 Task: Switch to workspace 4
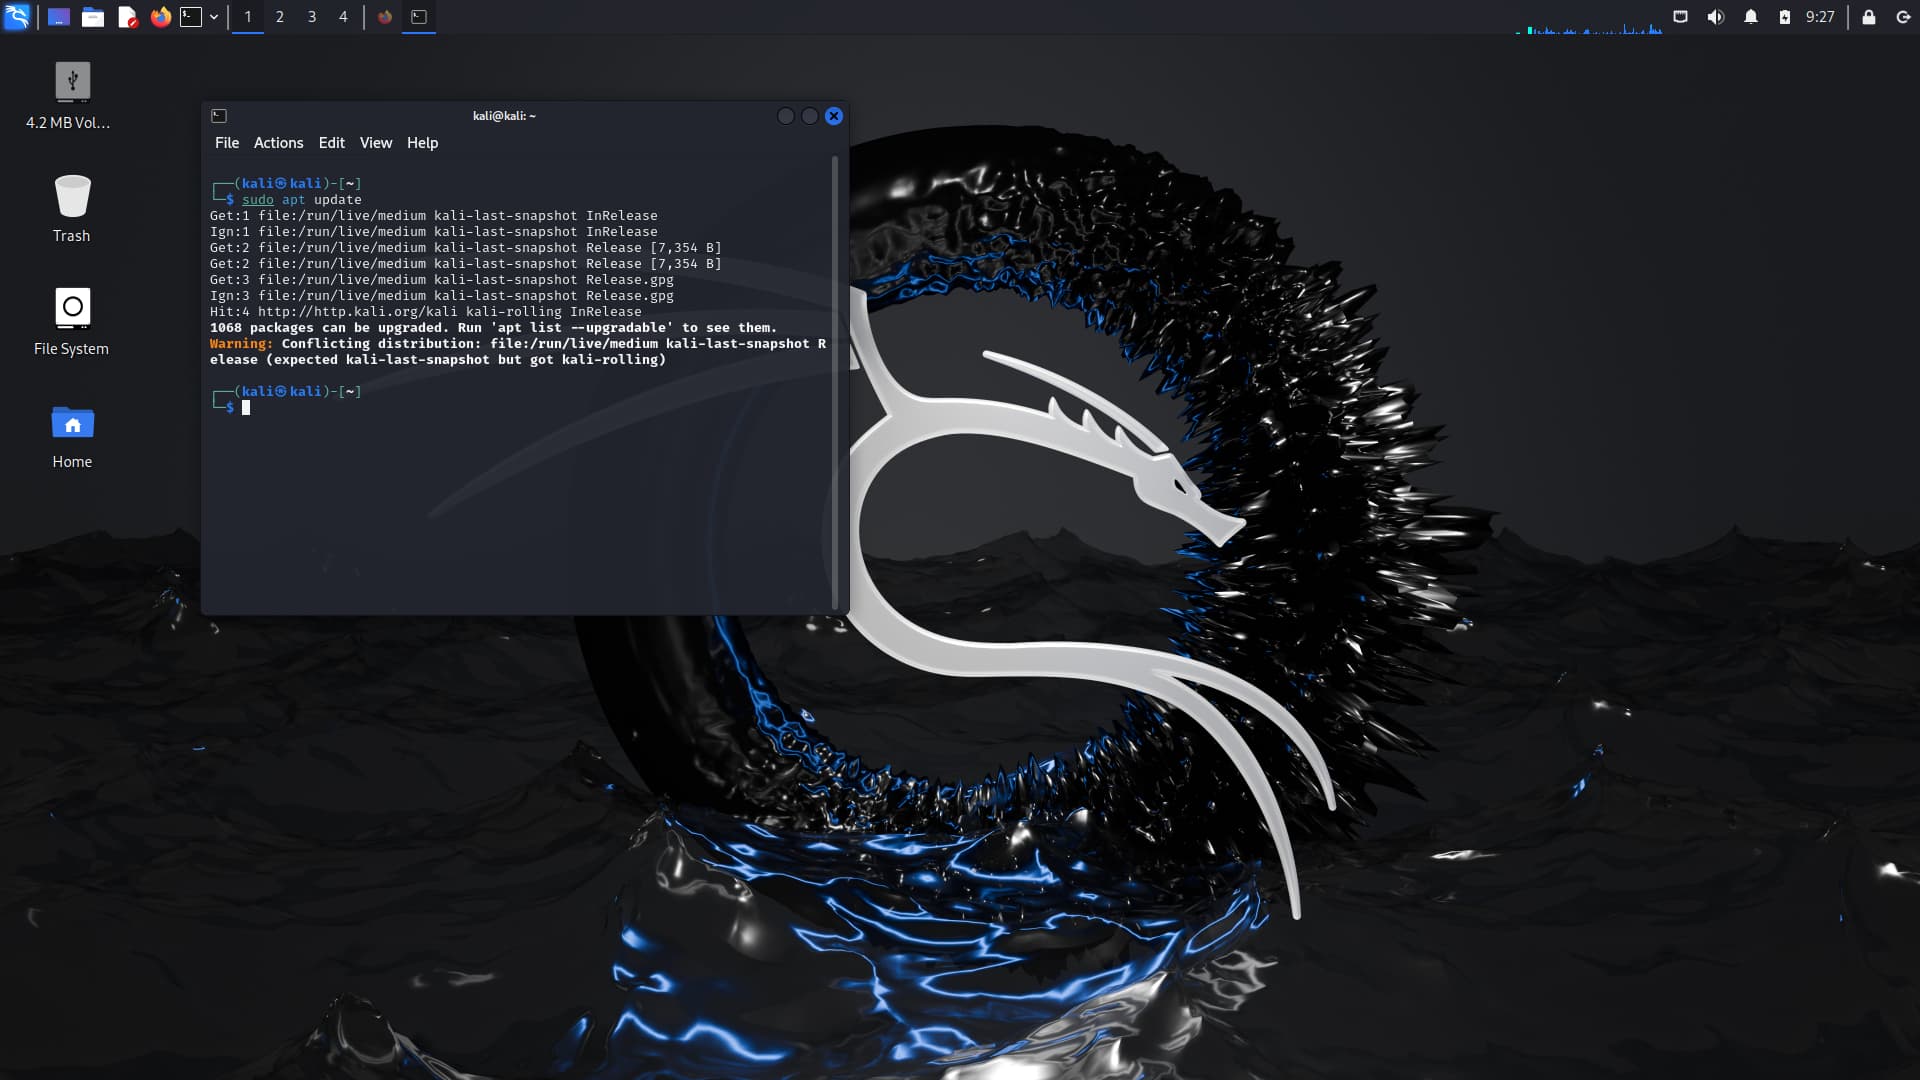(343, 17)
